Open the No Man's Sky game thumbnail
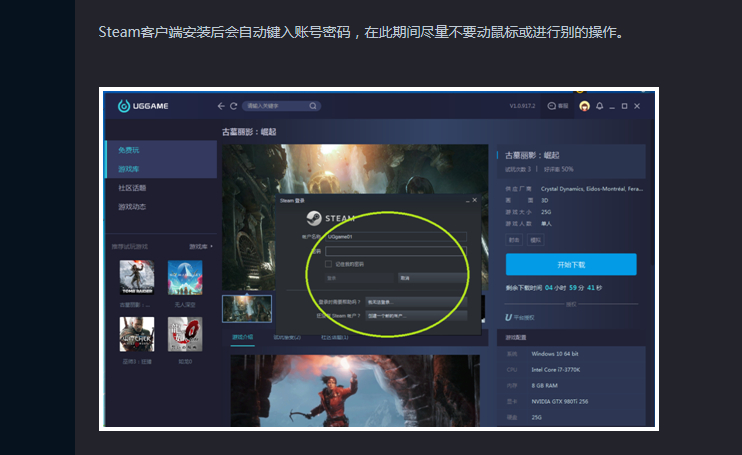The image size is (742, 455). click(x=185, y=277)
